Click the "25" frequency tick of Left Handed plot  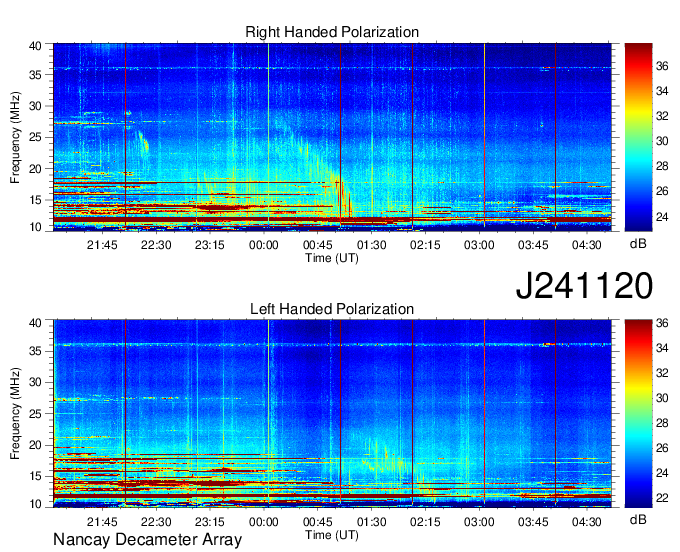tap(35, 414)
